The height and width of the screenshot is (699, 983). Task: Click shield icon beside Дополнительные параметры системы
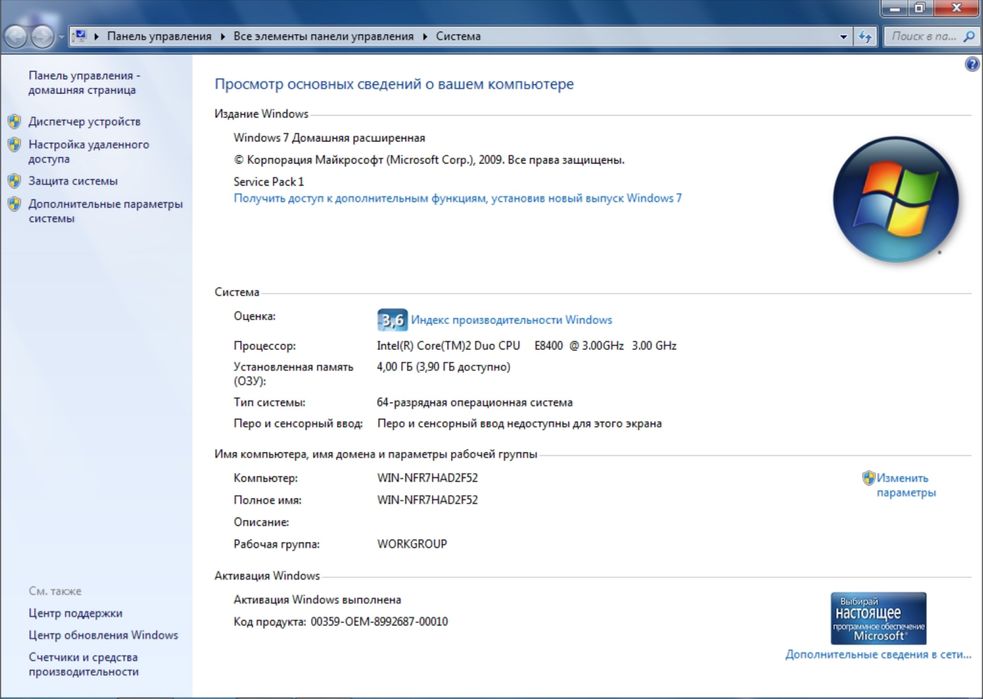point(14,204)
